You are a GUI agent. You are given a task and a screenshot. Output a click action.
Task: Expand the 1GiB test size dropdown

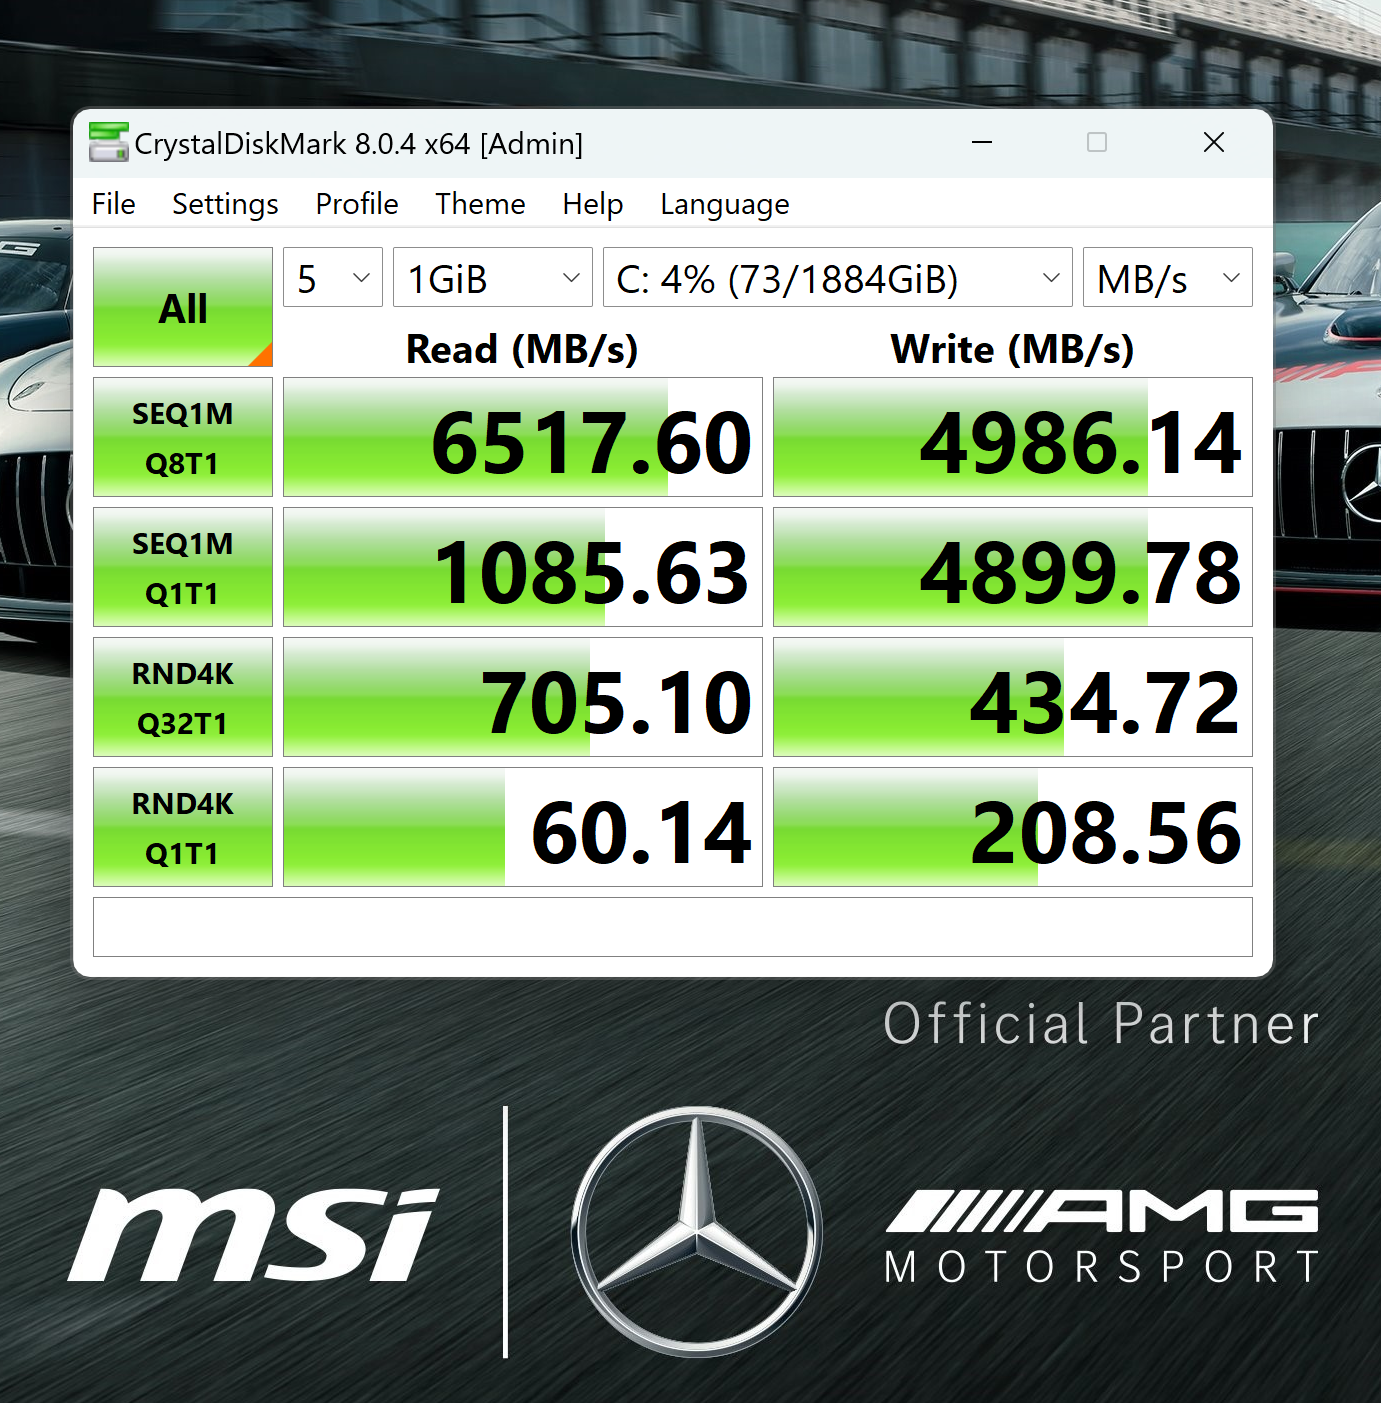[493, 277]
